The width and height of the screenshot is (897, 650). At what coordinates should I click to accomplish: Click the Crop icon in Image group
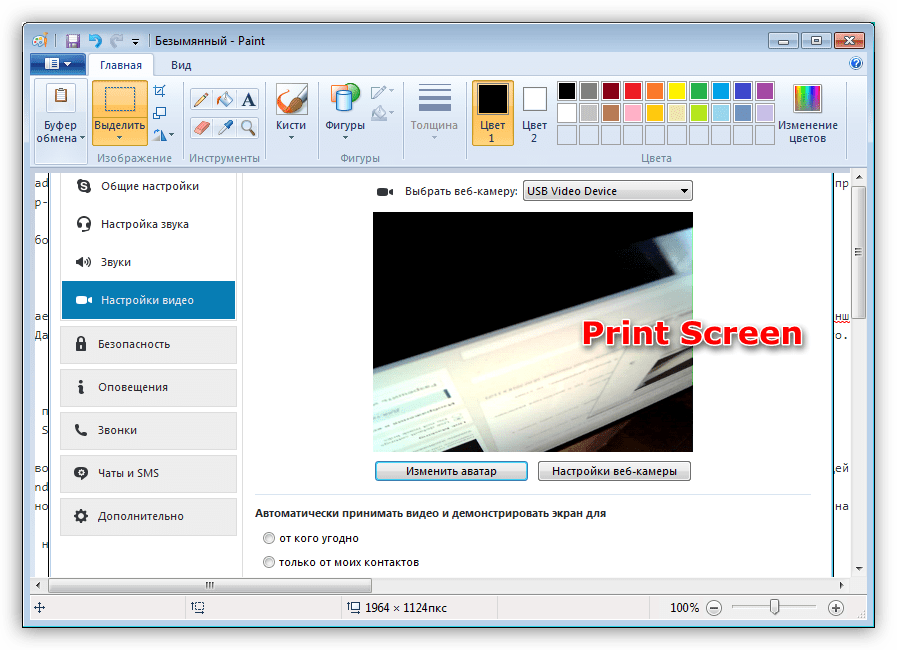point(160,92)
